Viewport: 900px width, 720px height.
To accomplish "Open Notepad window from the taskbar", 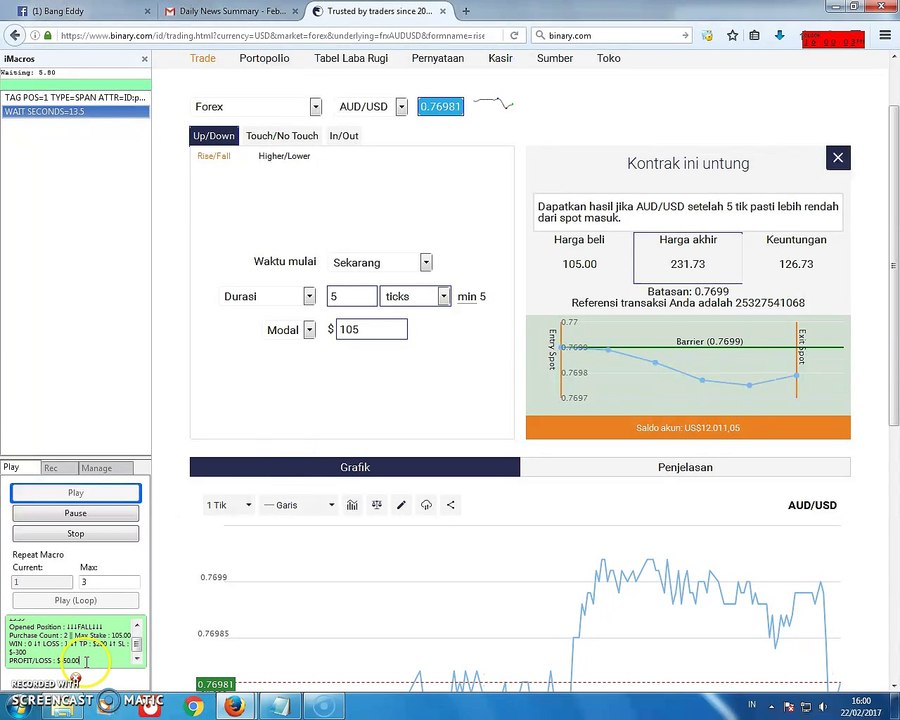I will point(280,706).
